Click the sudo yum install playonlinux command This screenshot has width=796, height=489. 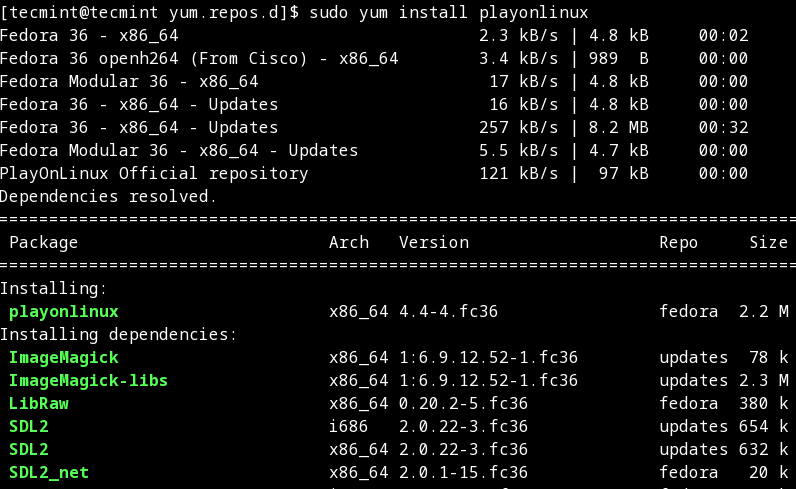click(x=449, y=12)
